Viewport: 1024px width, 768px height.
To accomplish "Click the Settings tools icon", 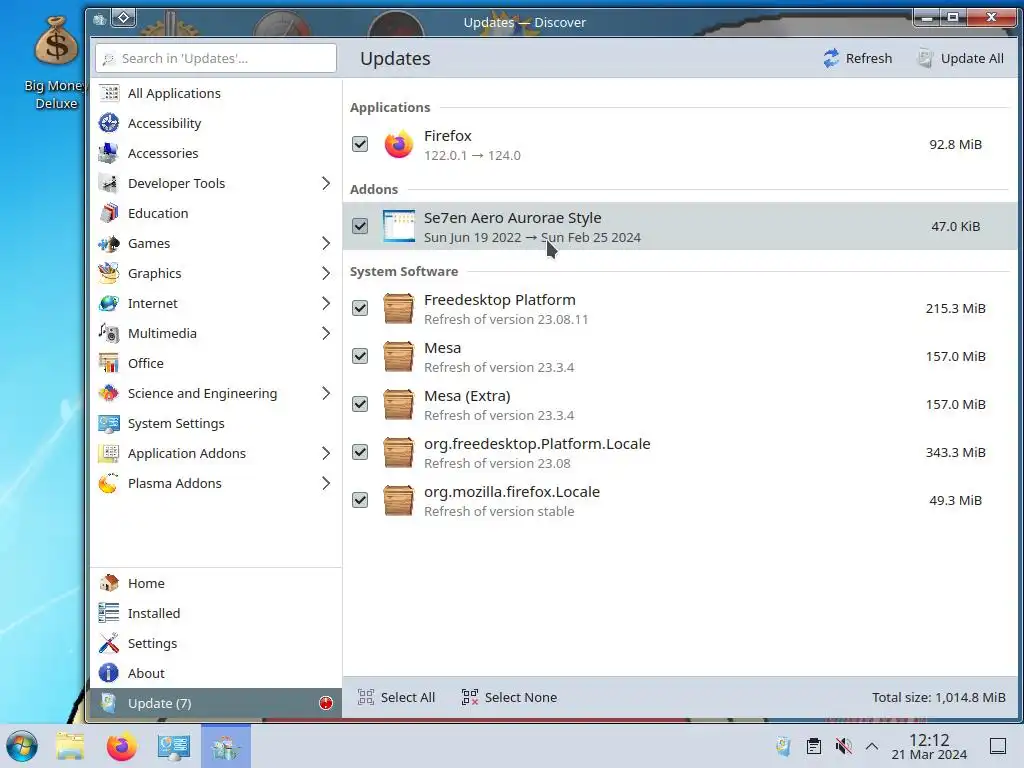I will click(109, 643).
